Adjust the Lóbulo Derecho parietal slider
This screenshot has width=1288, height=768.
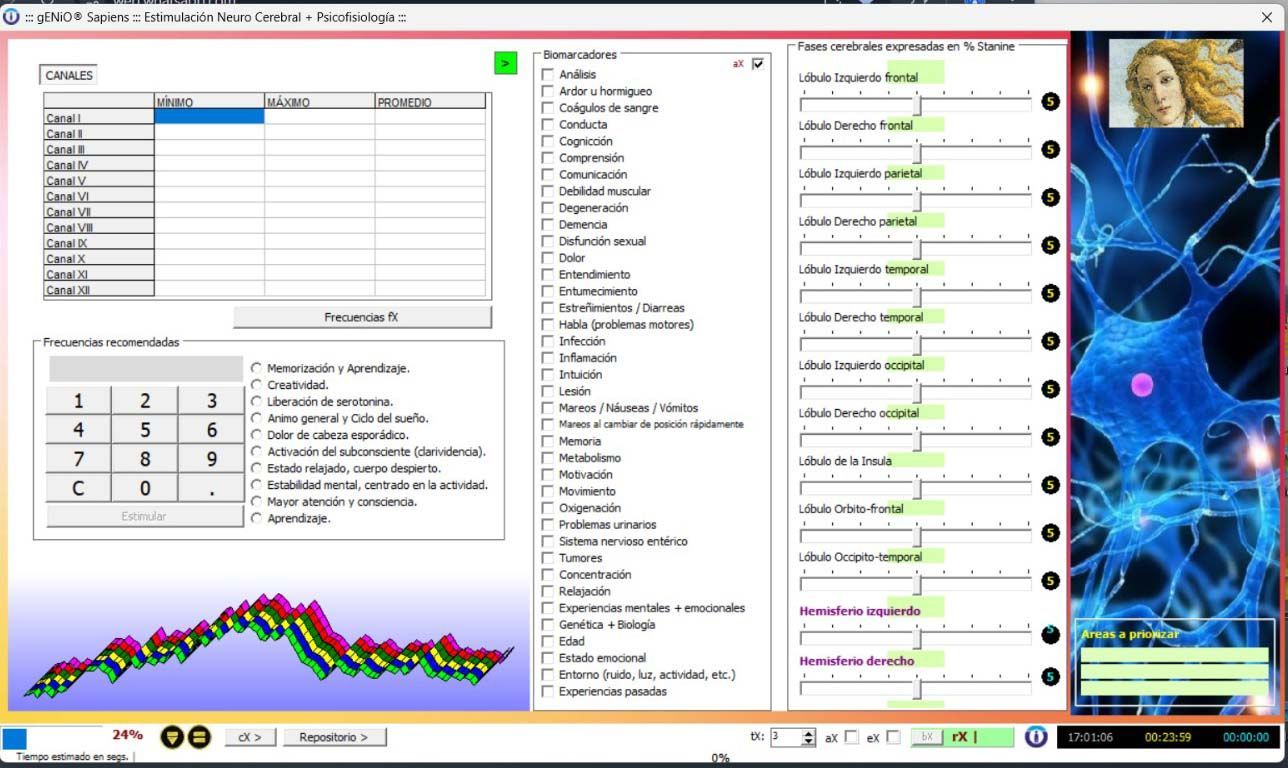point(916,245)
